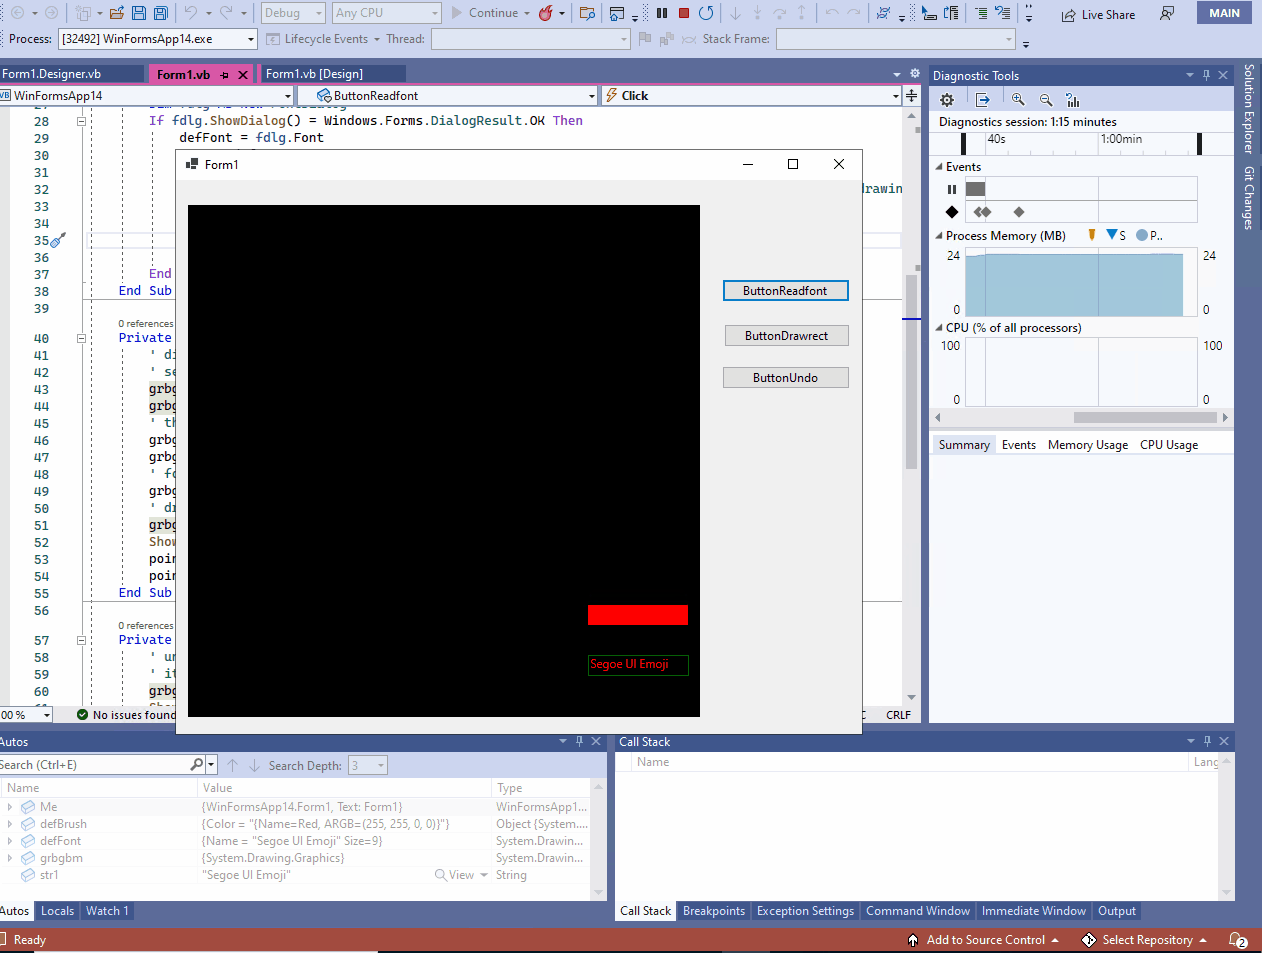Click the Save All icon
This screenshot has height=953, width=1262.
(160, 12)
